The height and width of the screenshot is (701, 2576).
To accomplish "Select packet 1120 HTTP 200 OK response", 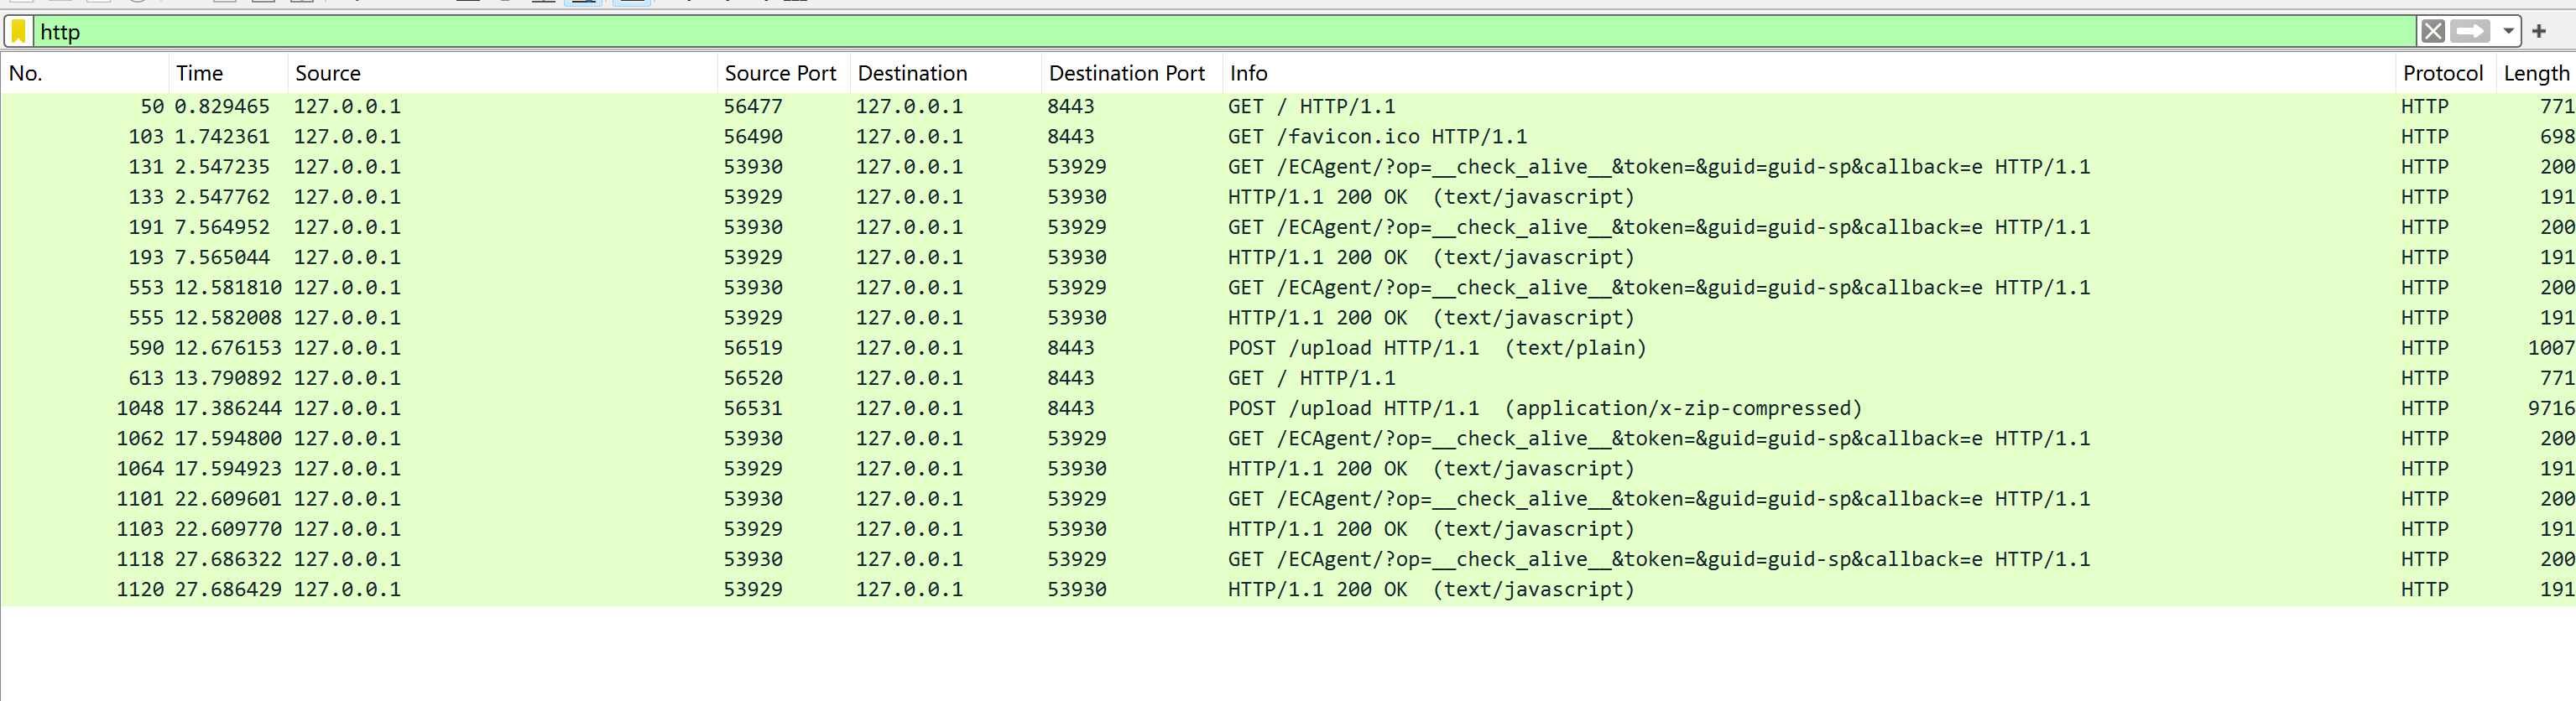I will (1430, 589).
